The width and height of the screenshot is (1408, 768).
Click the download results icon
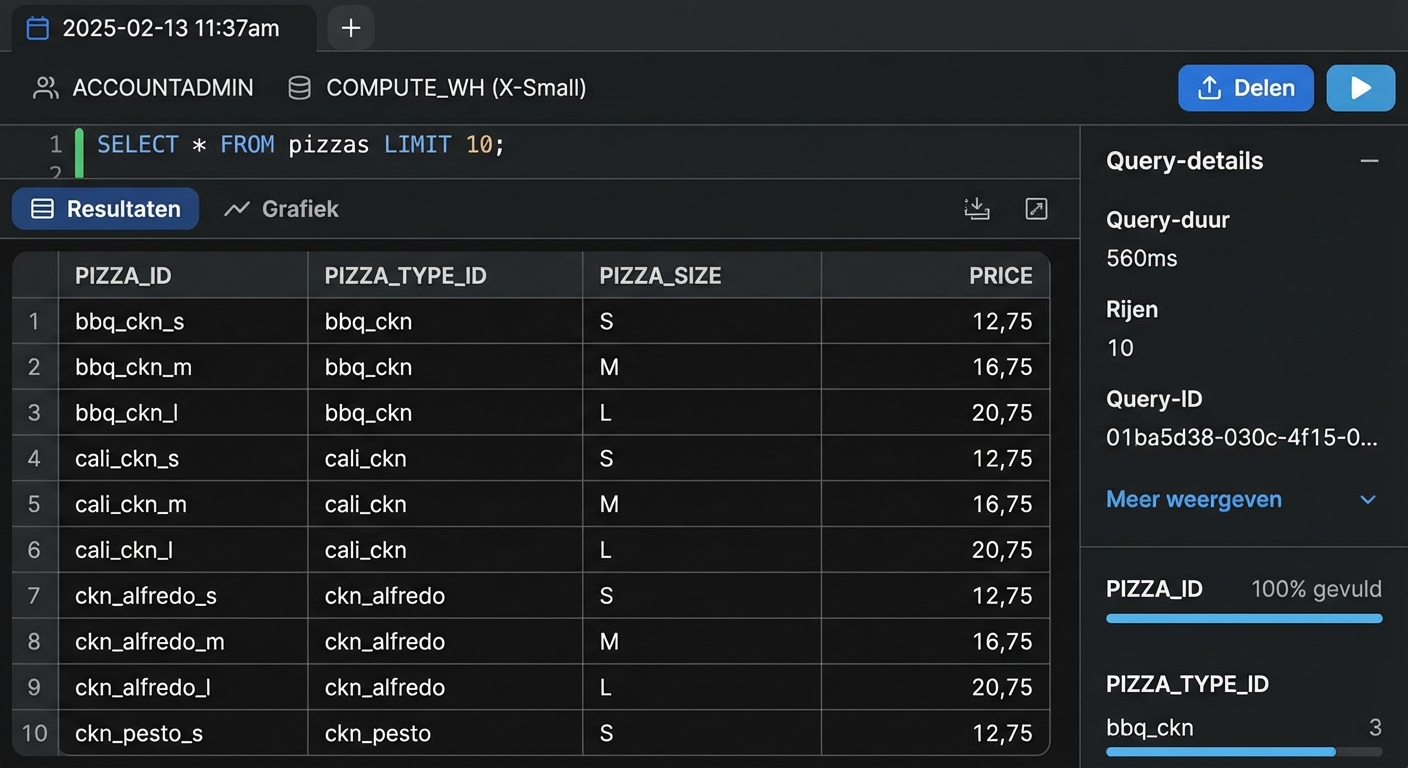976,209
